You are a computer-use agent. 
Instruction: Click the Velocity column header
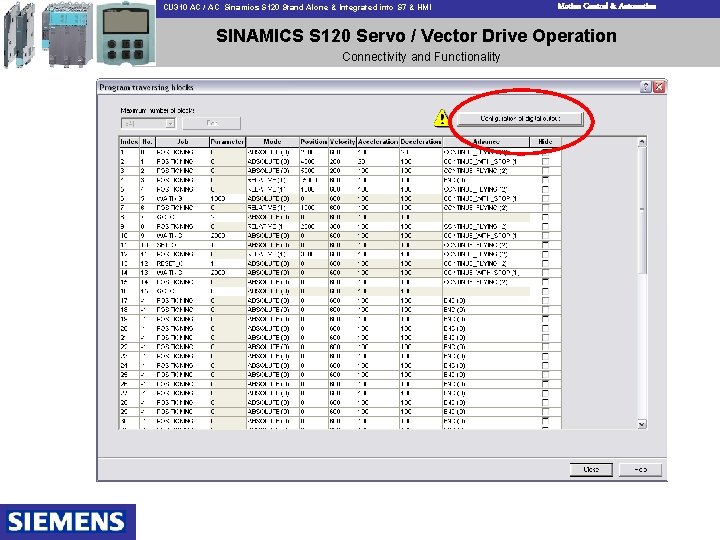coord(343,142)
